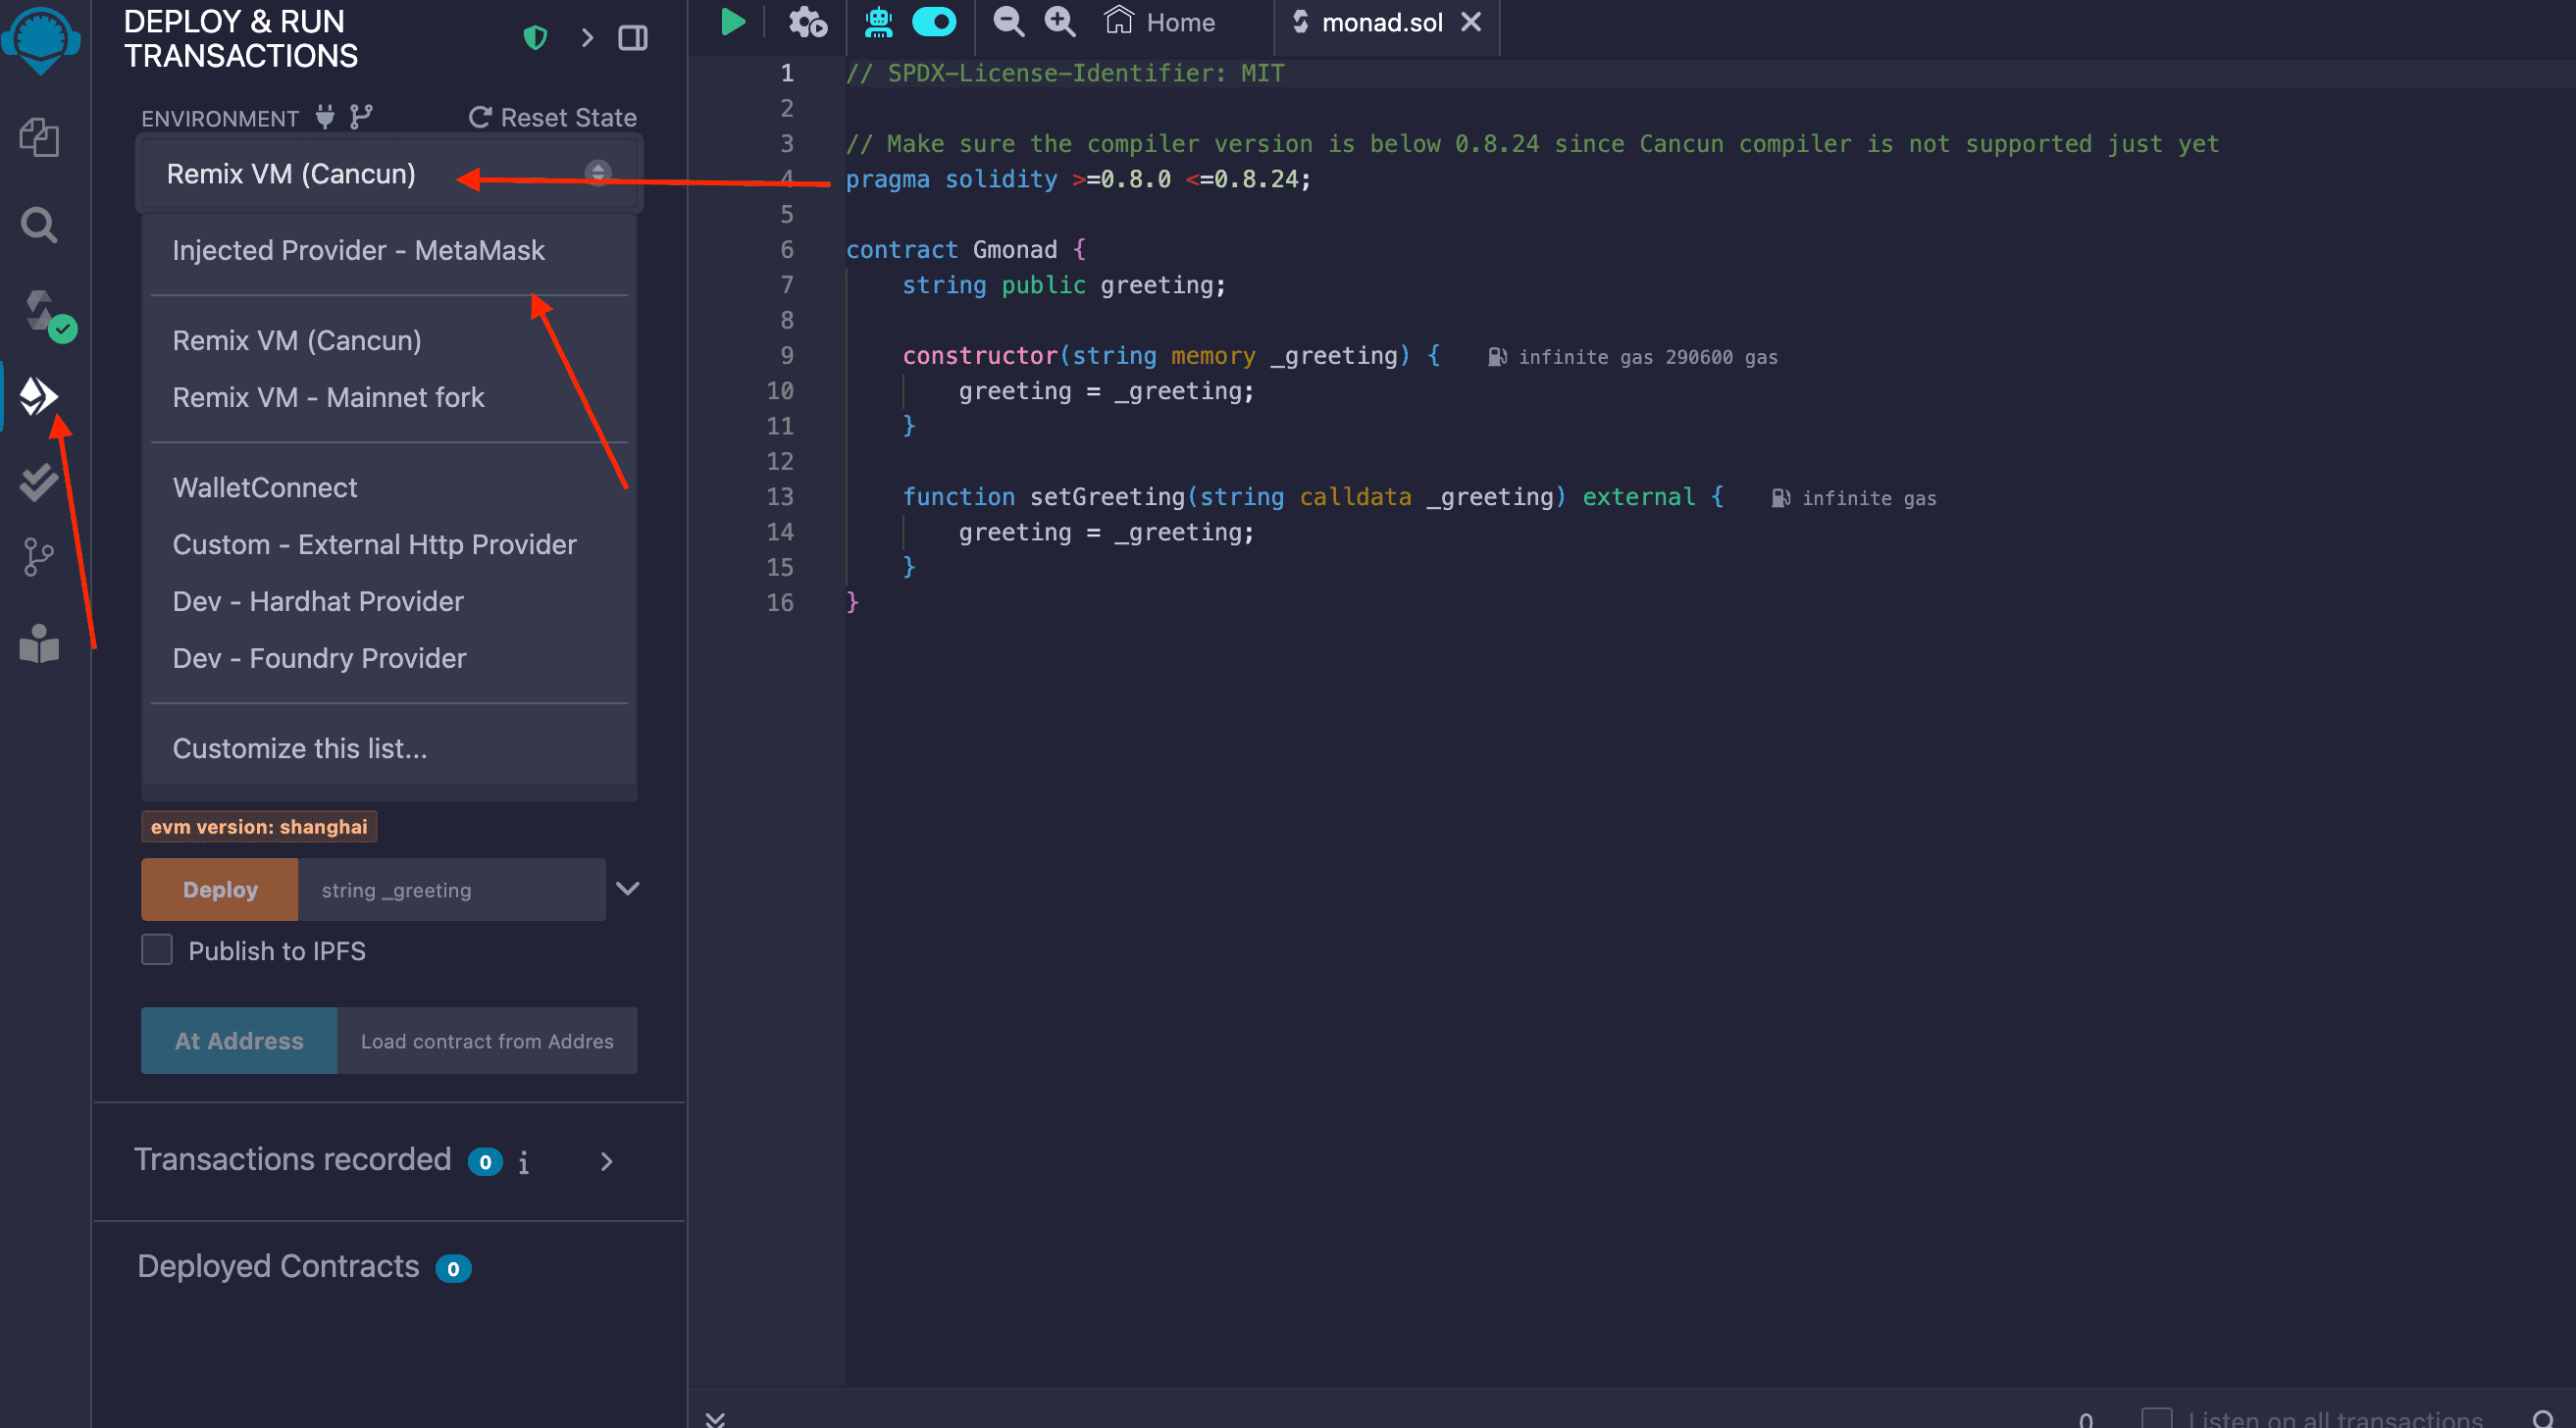Open the Deploy & Run sidebar icon
This screenshot has width=2576, height=1428.
(x=39, y=396)
